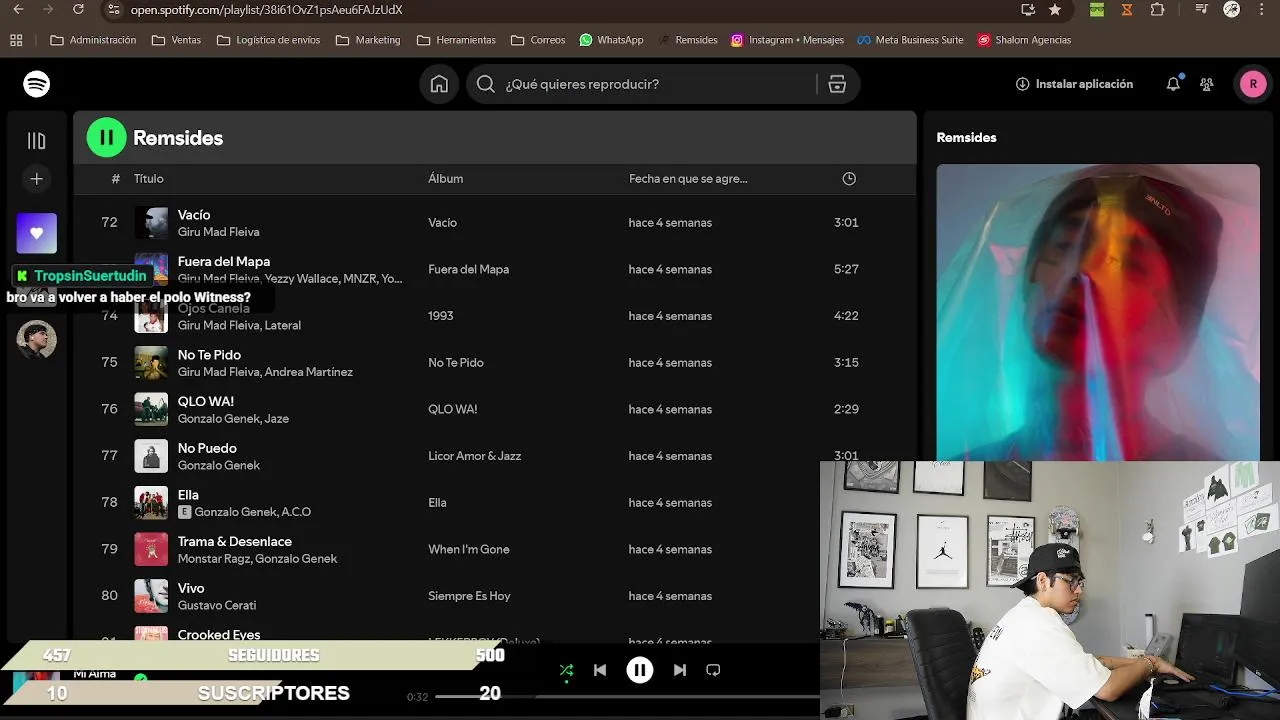Open the Marketing bookmark folder
1280x720 pixels.
pos(368,40)
